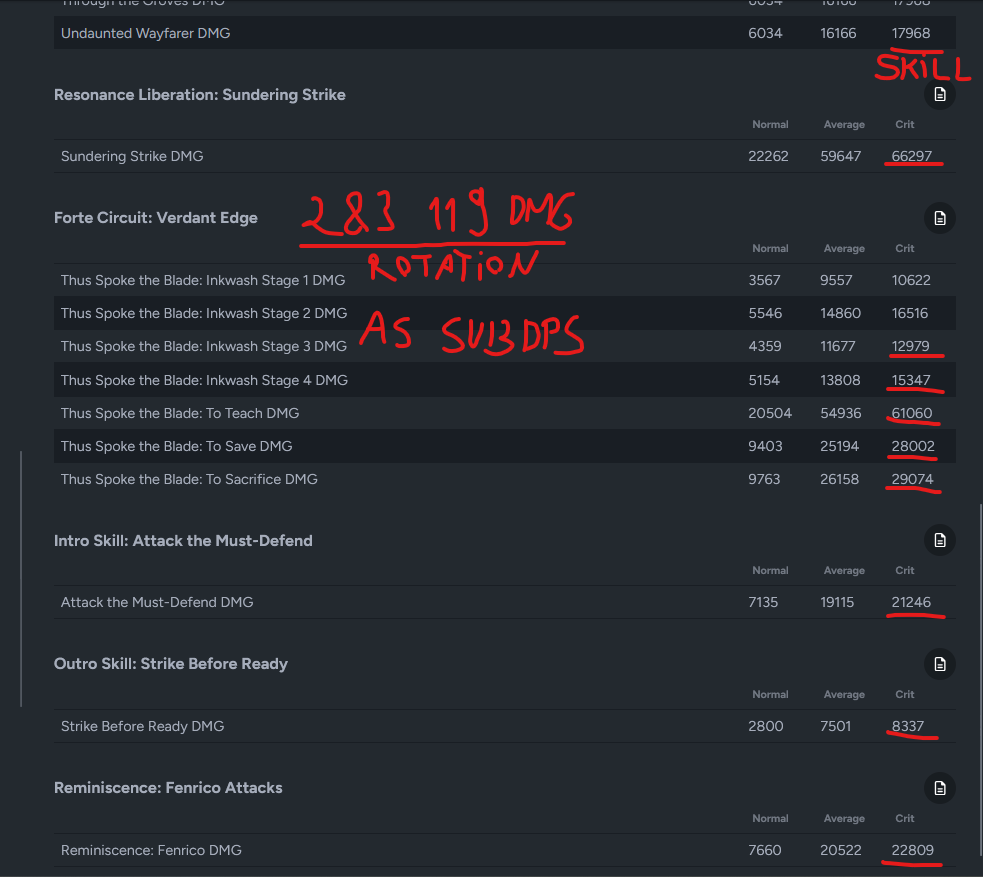Click Inkwash Stage 3 crit value 12979
The width and height of the screenshot is (983, 877).
[x=910, y=346]
